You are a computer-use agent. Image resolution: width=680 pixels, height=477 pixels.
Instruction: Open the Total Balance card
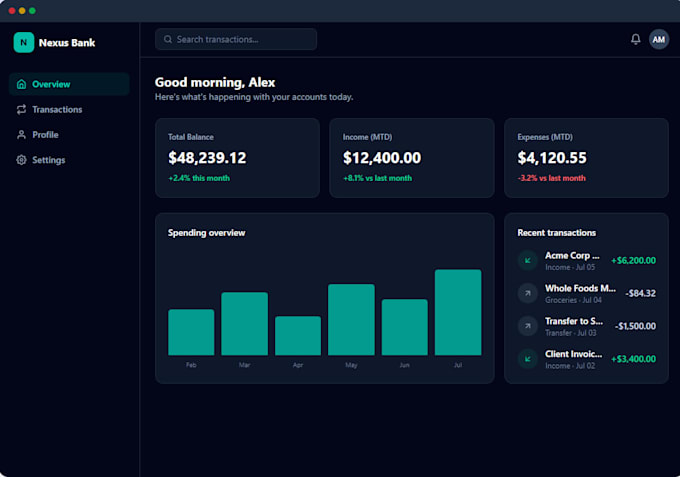238,158
